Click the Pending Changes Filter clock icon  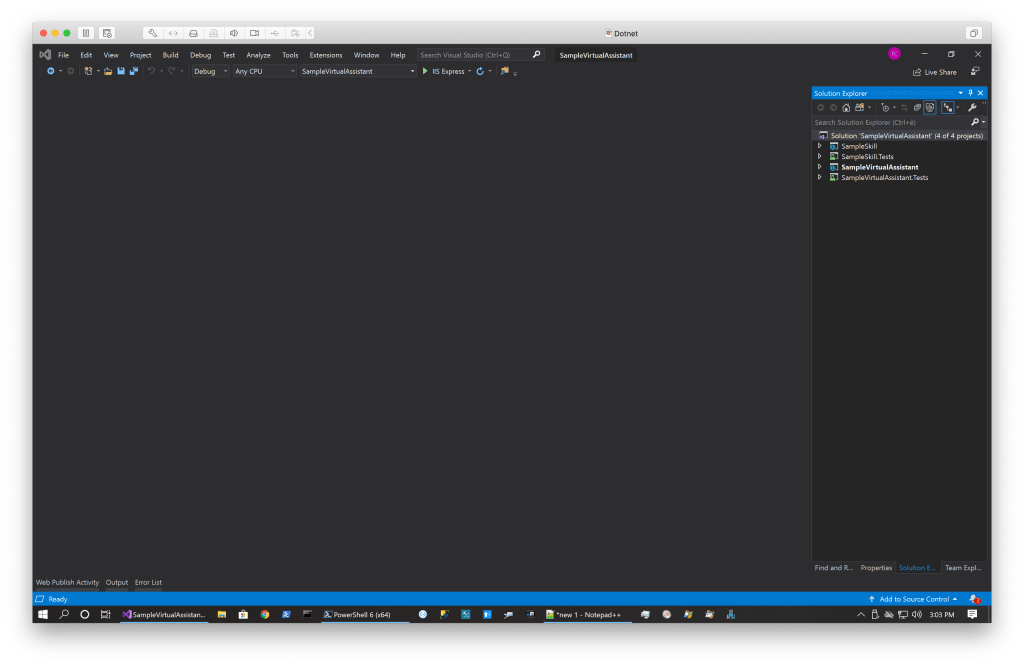point(884,107)
